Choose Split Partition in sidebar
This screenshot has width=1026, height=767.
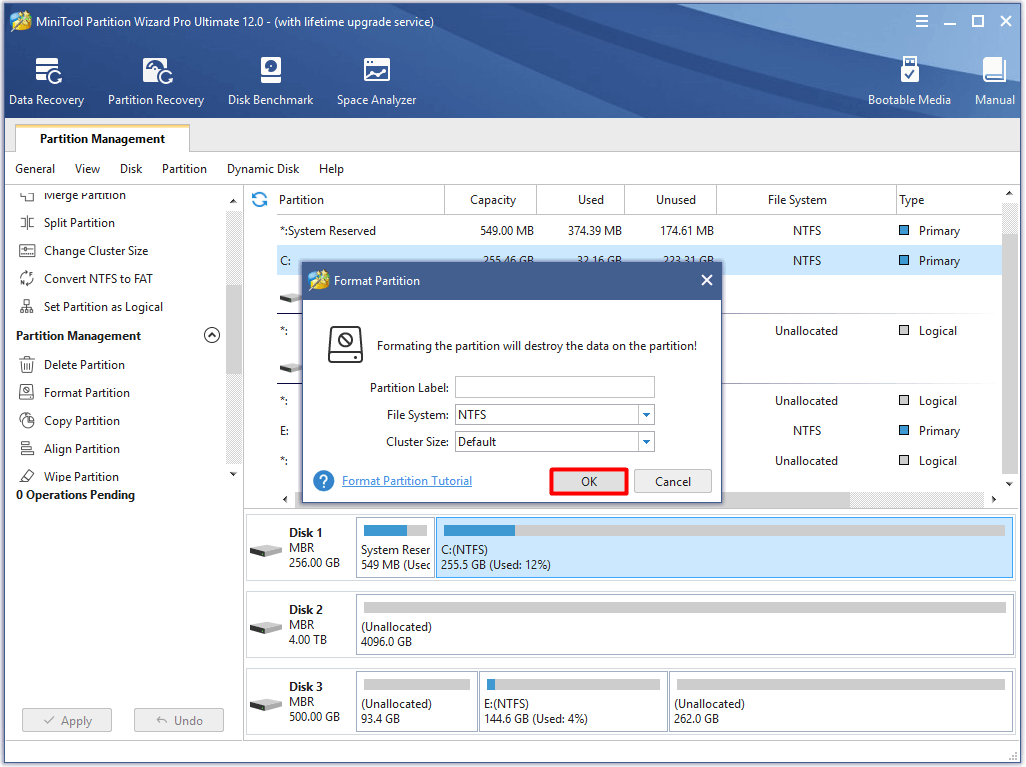79,223
